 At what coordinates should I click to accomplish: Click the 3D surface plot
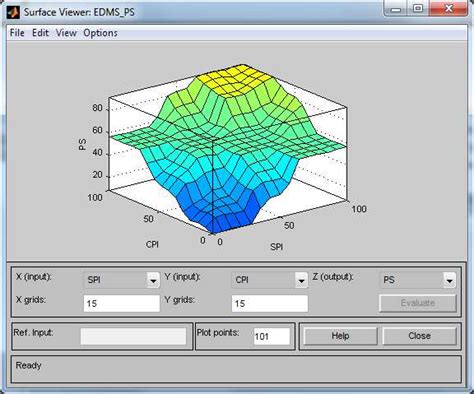click(x=228, y=150)
